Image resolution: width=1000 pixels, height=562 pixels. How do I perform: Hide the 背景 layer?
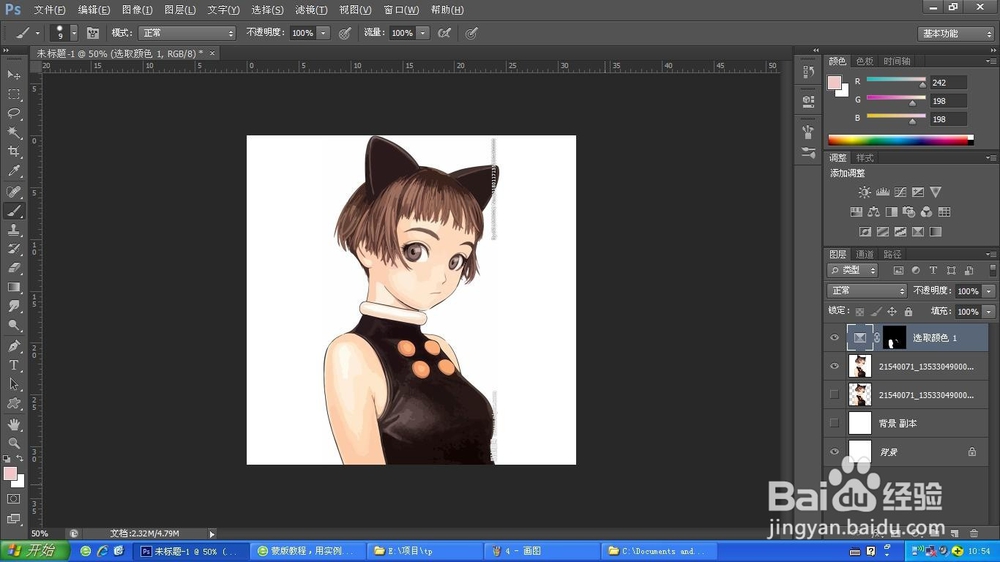(834, 452)
